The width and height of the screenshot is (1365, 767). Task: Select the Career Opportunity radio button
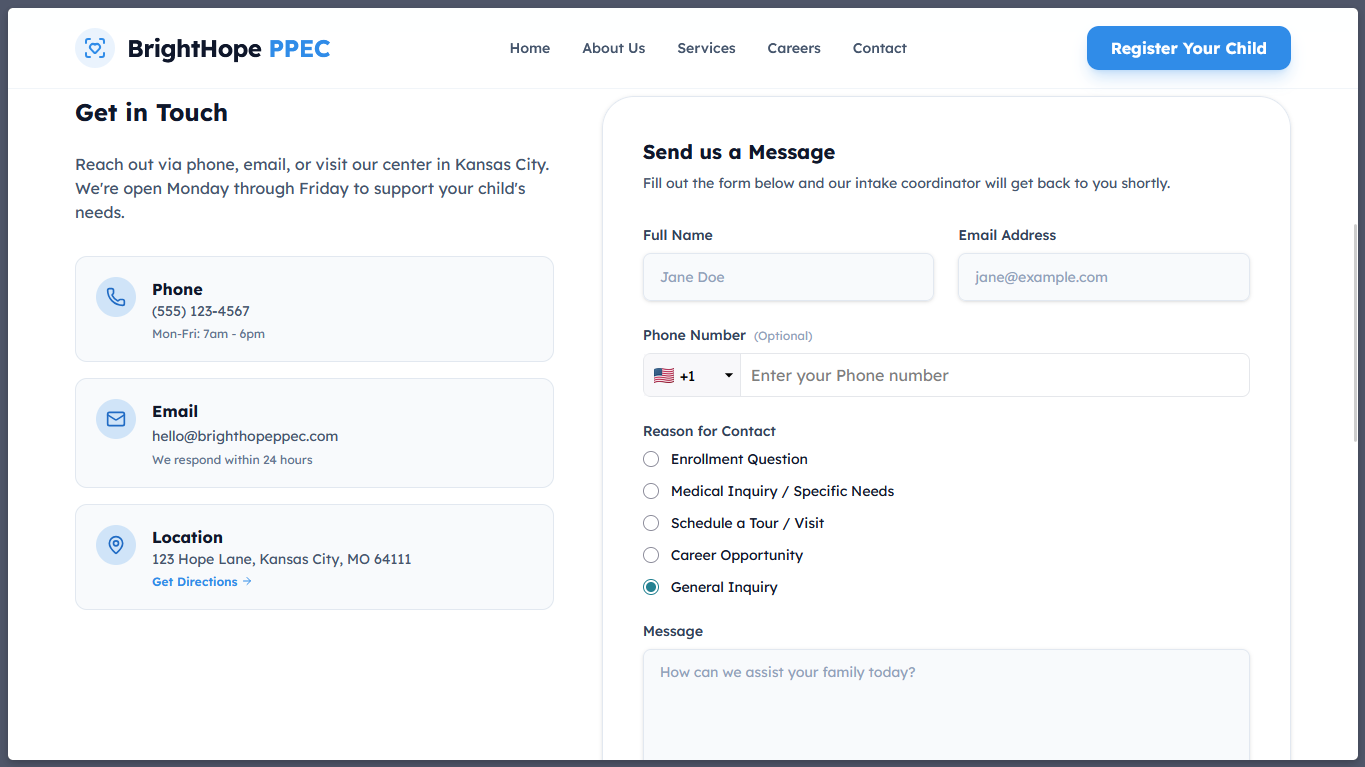click(651, 555)
